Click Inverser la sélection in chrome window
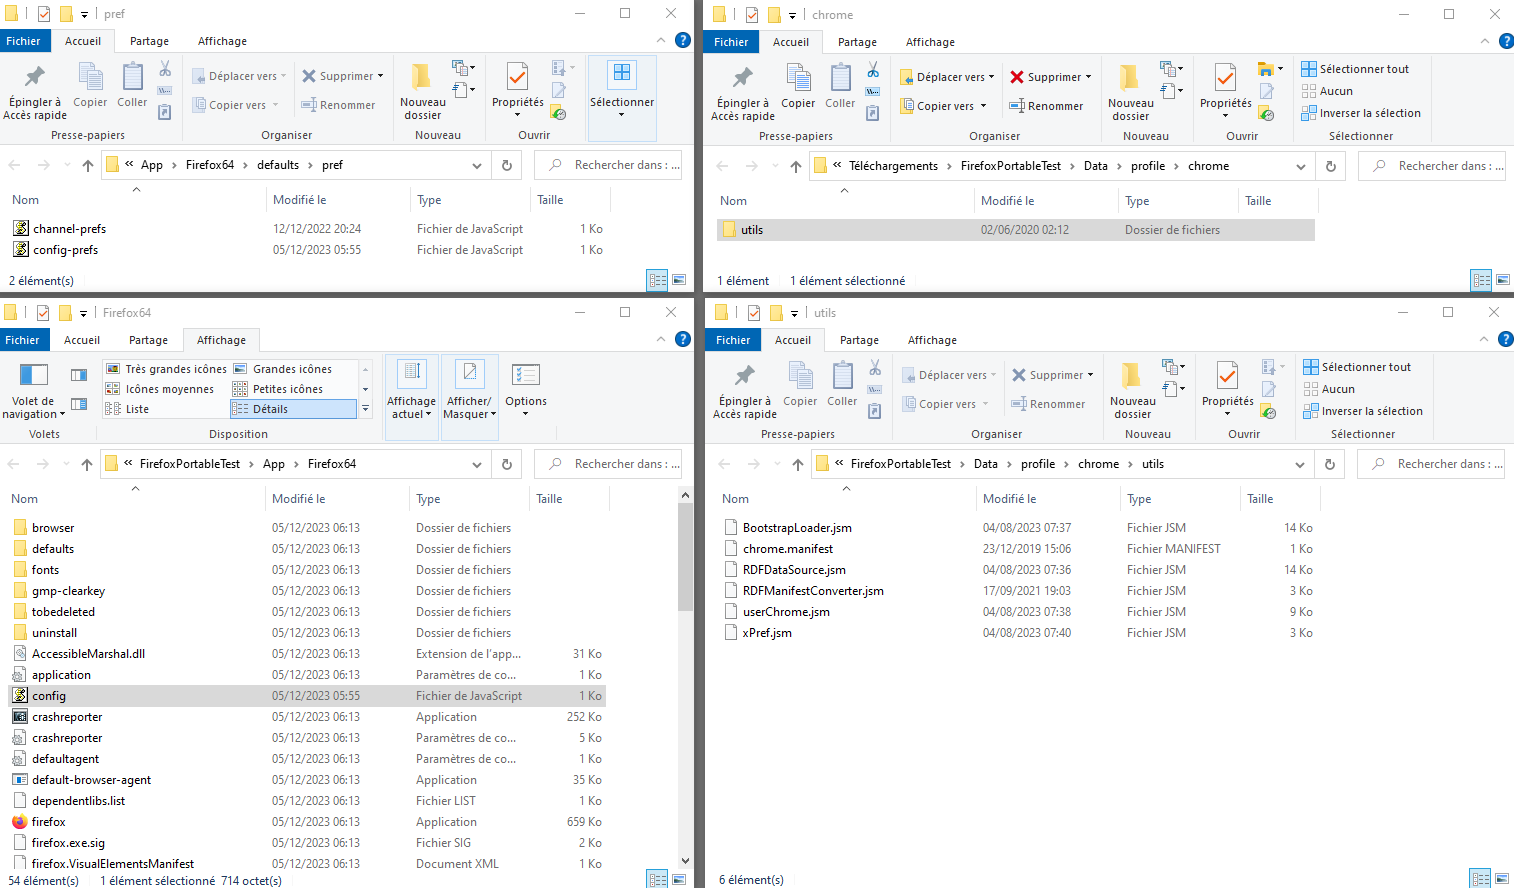Image resolution: width=1514 pixels, height=888 pixels. pos(1361,113)
